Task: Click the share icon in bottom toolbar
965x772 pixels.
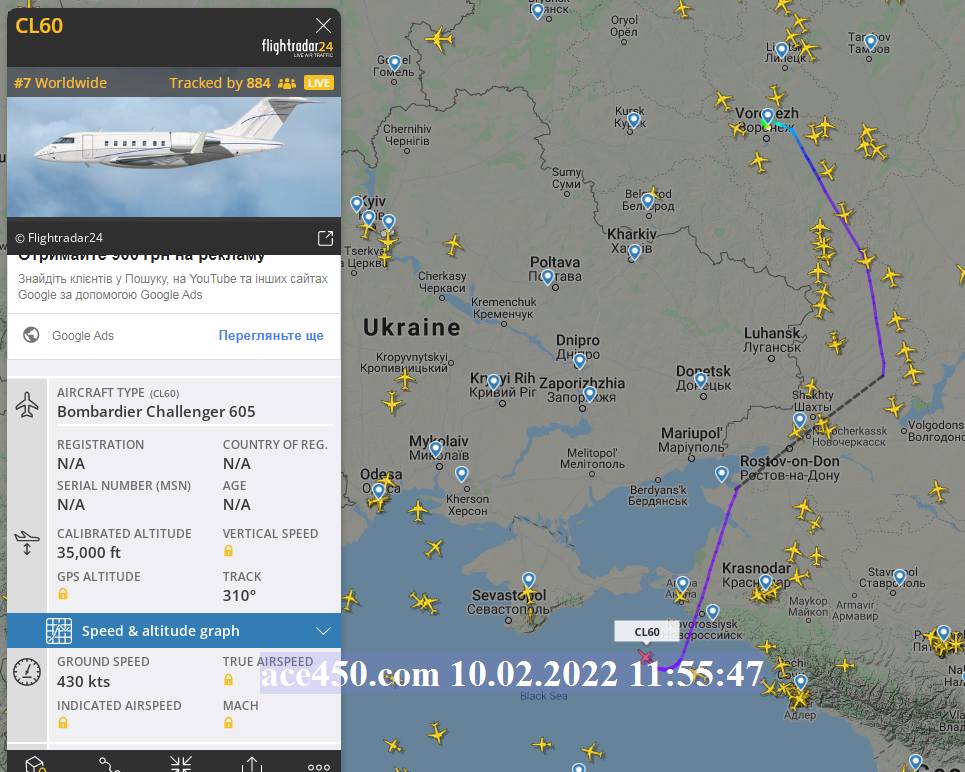Action: [252, 764]
